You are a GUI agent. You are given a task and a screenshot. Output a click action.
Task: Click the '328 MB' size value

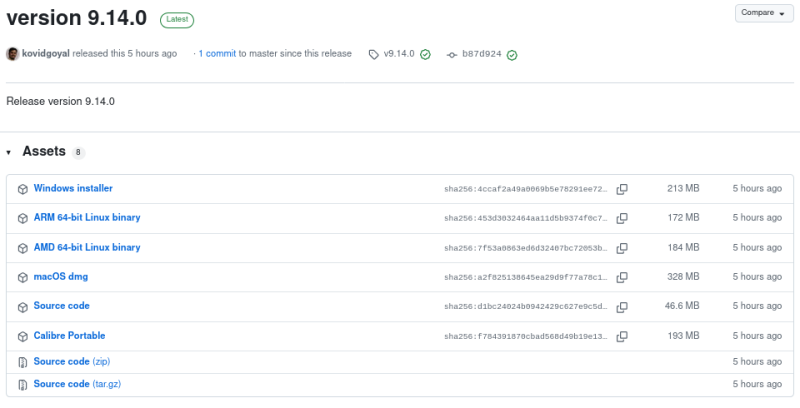(683, 276)
